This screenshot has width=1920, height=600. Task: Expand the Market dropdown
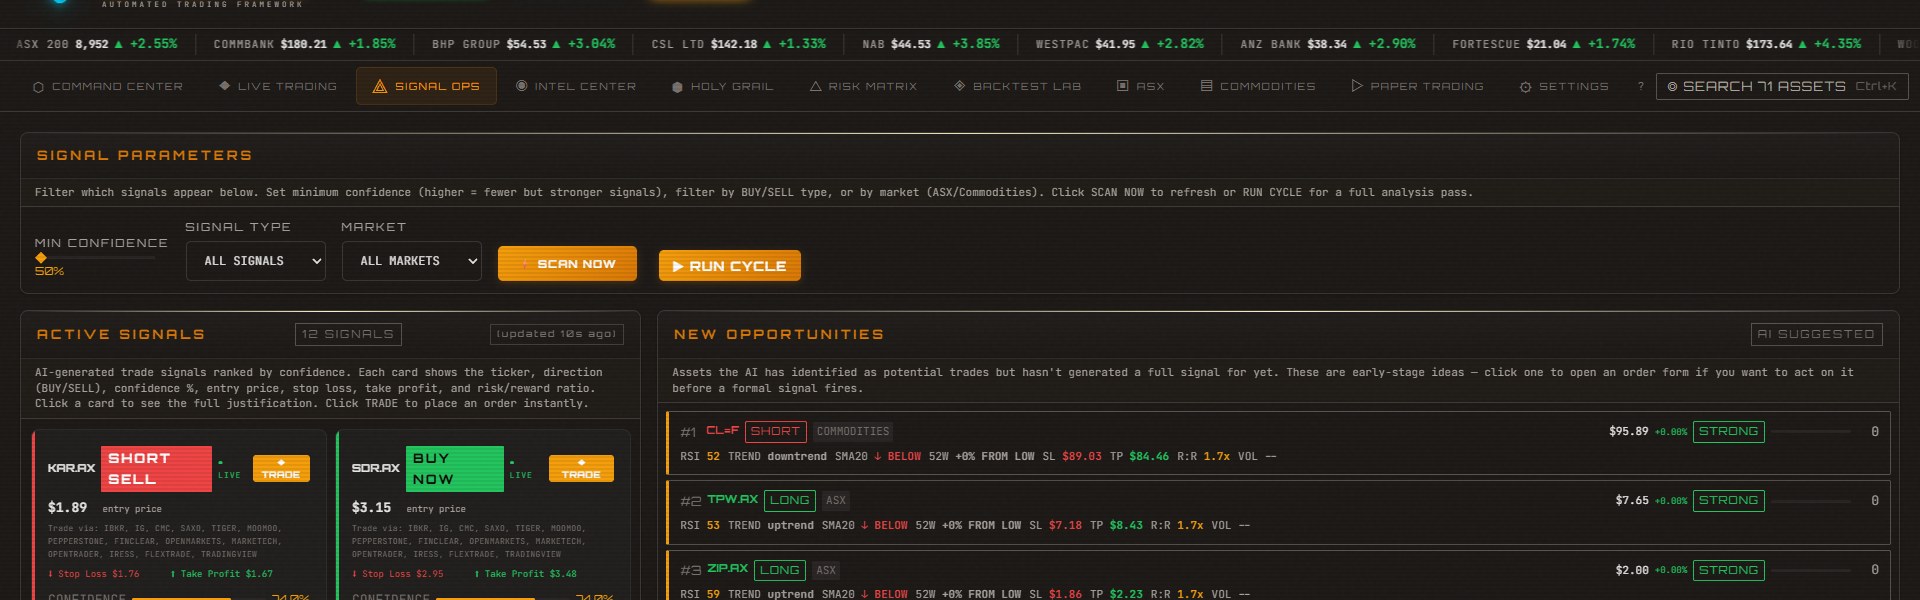(x=412, y=261)
